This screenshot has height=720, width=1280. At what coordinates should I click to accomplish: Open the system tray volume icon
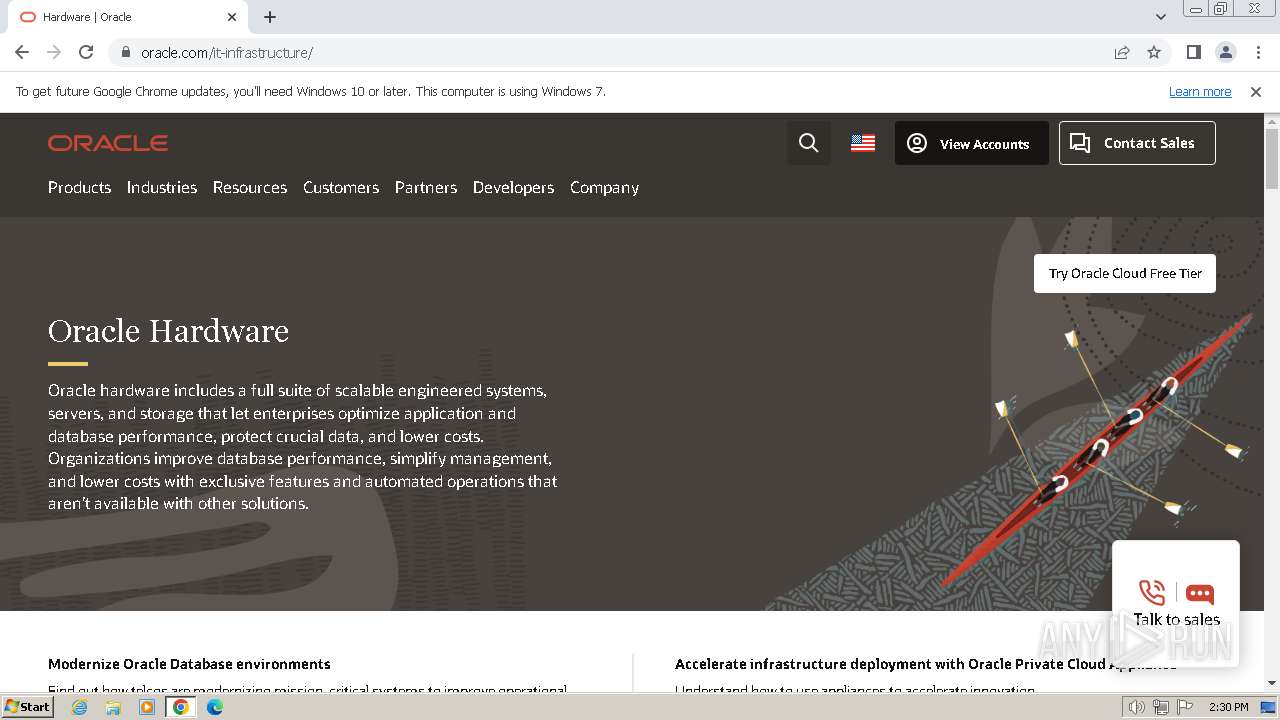(1136, 707)
